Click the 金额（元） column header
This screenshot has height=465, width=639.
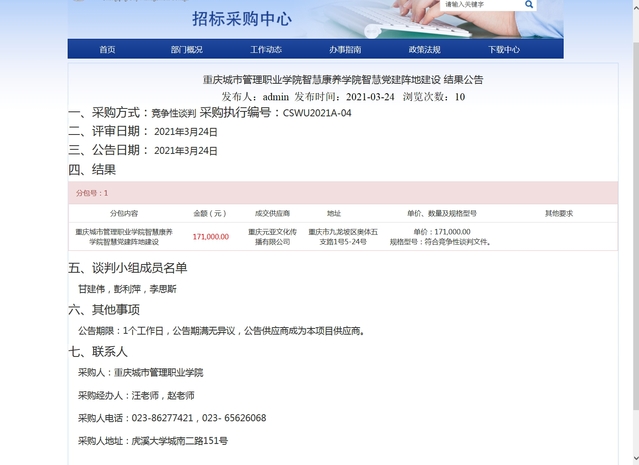210,213
